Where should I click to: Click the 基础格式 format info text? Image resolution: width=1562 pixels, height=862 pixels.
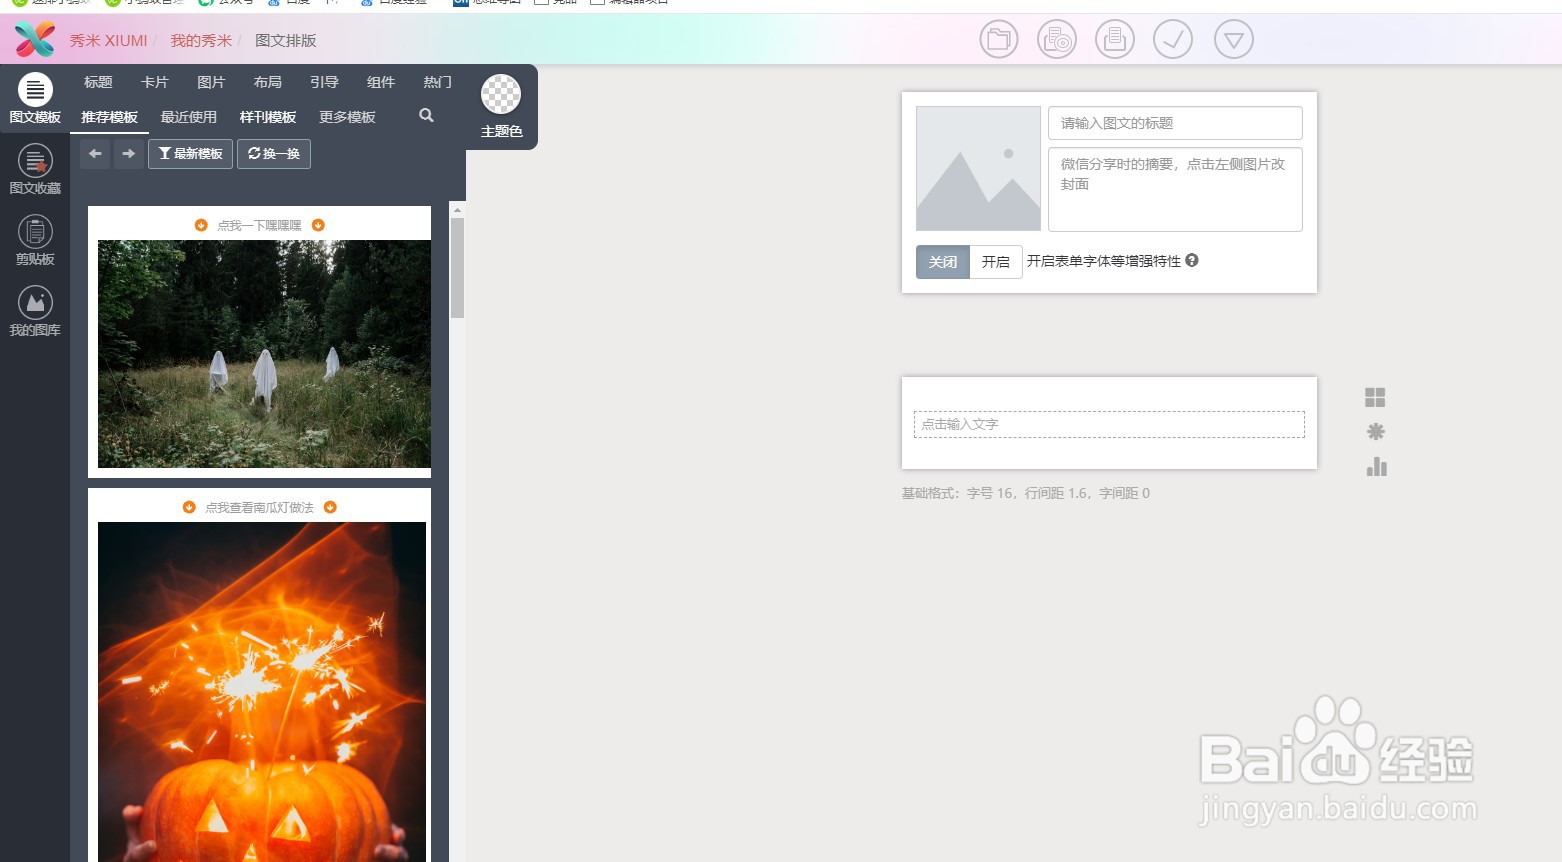click(1026, 493)
